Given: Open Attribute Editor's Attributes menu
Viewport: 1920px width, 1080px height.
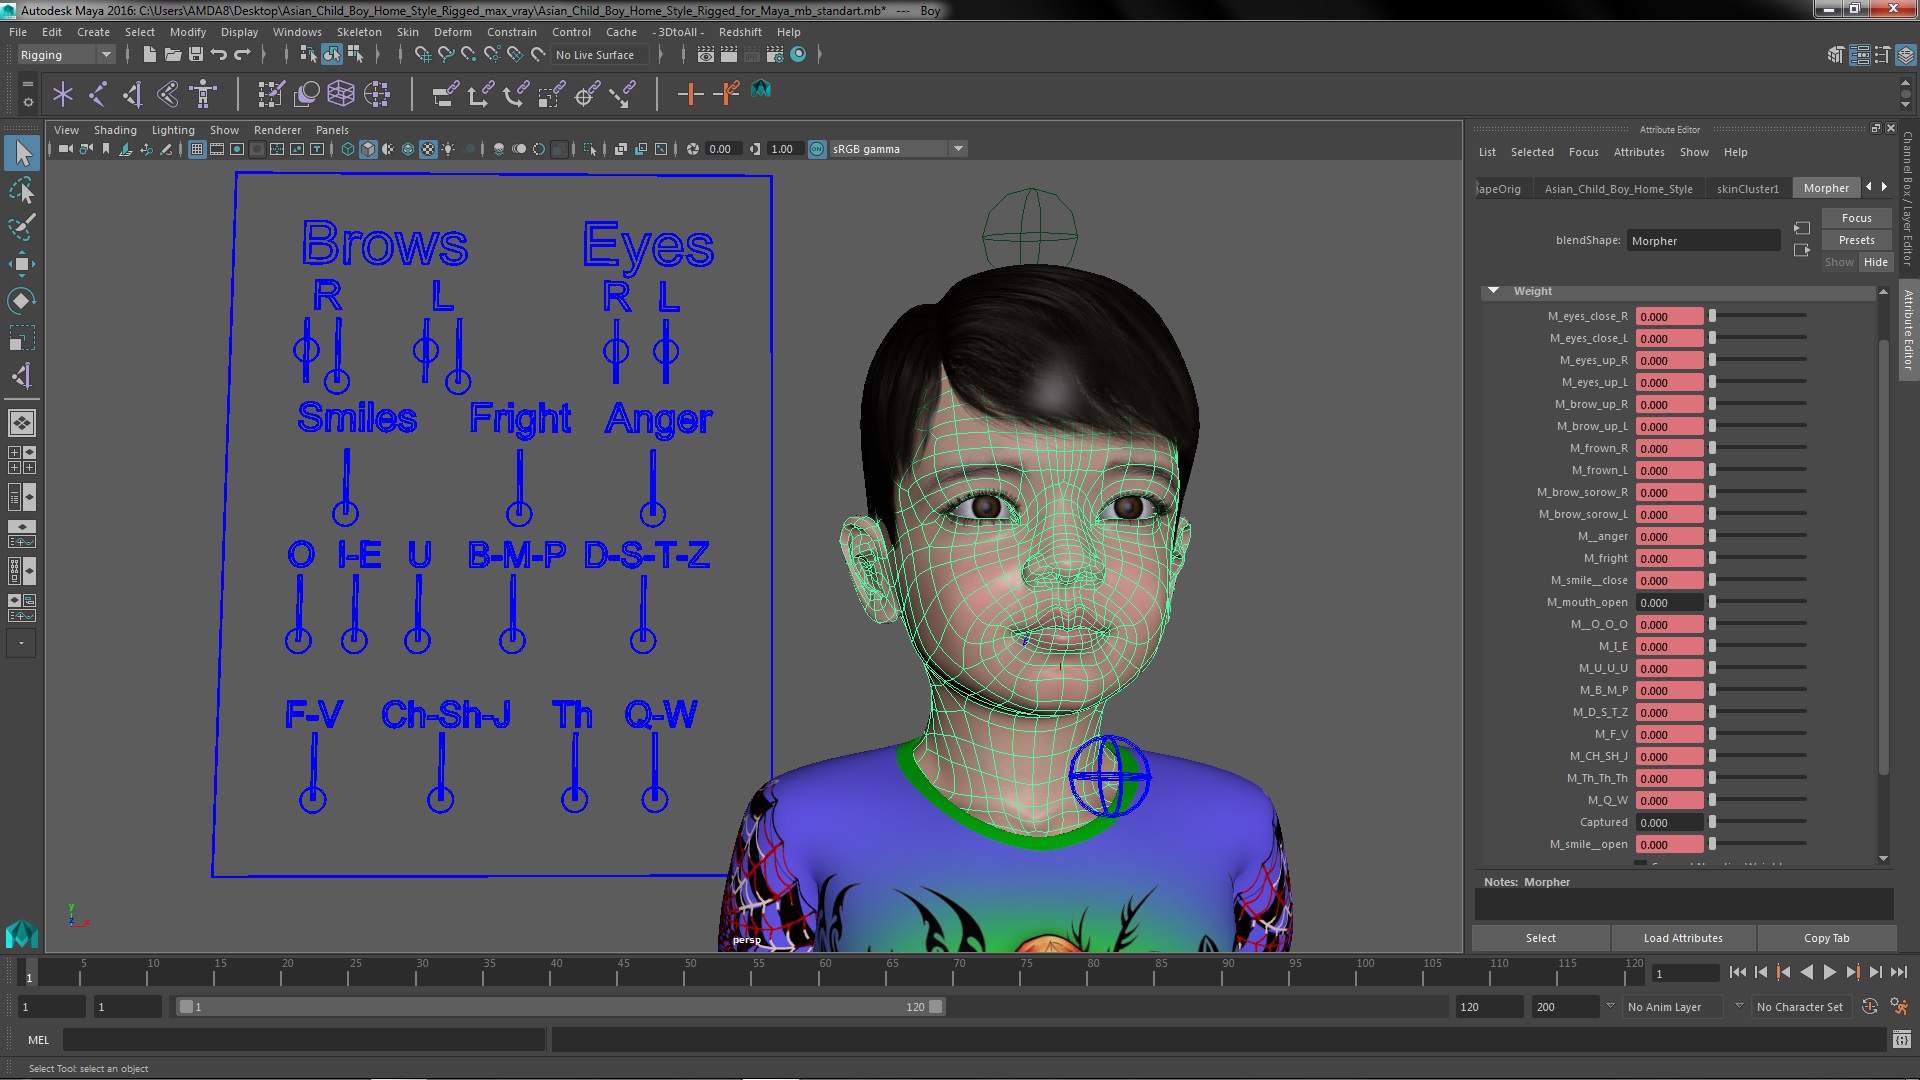Looking at the screenshot, I should coord(1639,152).
